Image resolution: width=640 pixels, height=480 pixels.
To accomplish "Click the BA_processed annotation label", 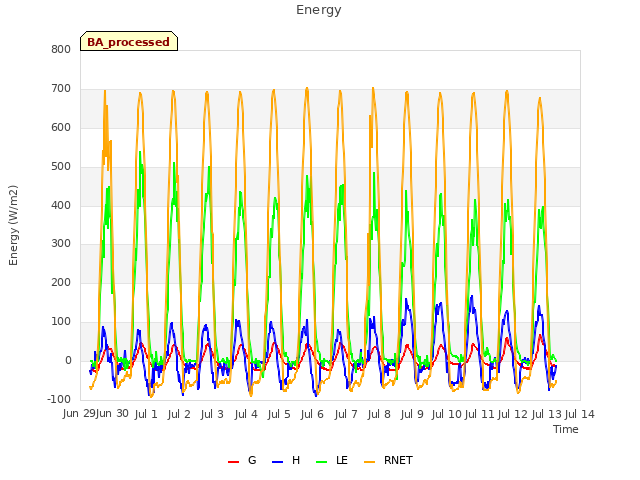I will click(x=129, y=42).
